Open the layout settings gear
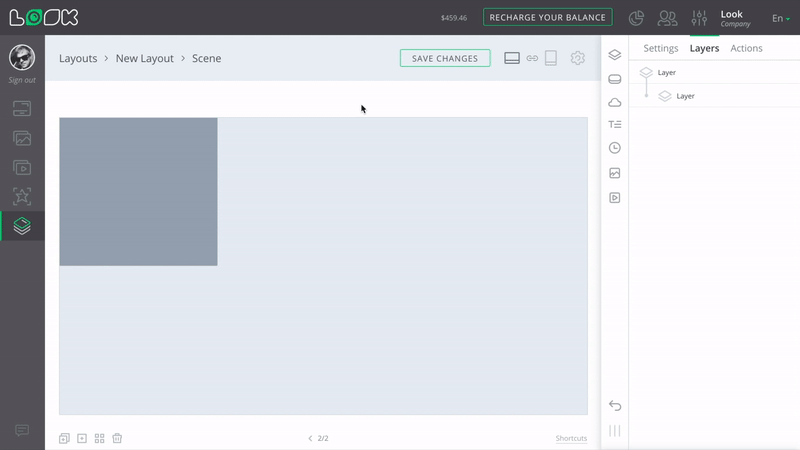800x450 pixels. (x=577, y=58)
